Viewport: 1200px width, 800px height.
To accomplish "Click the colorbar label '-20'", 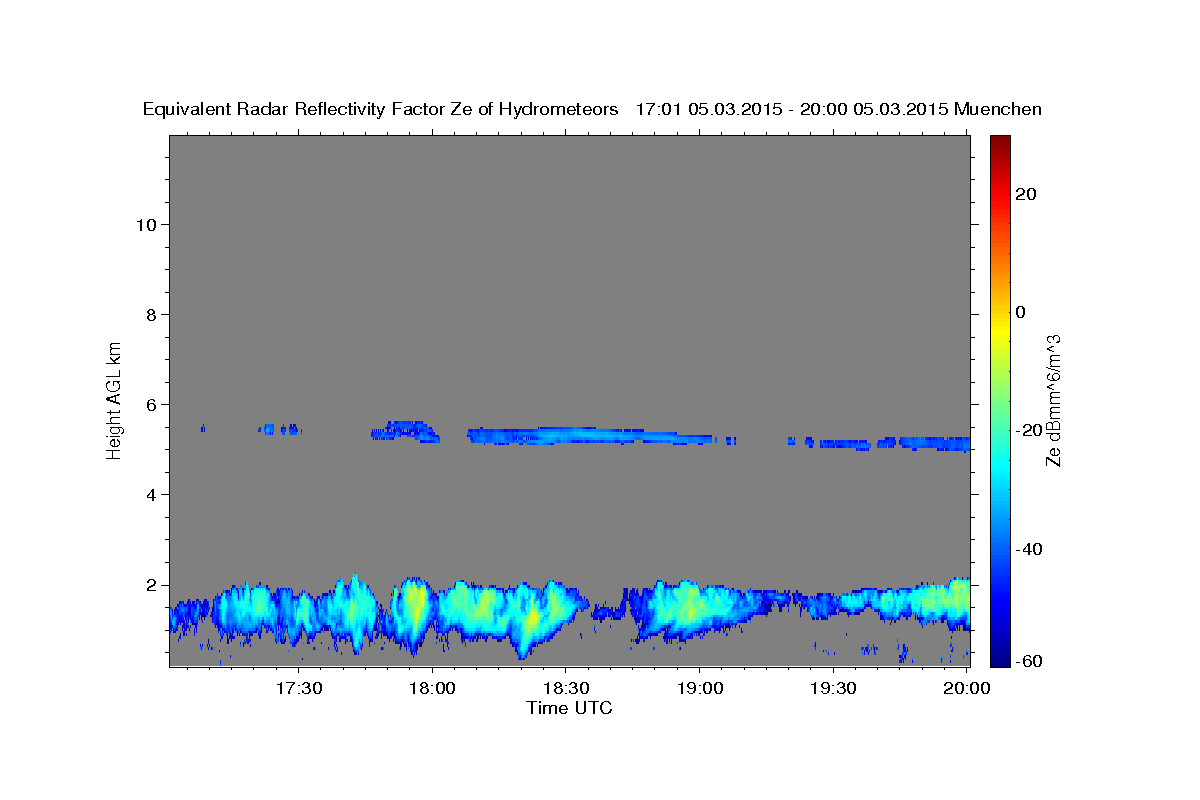I will (1029, 430).
